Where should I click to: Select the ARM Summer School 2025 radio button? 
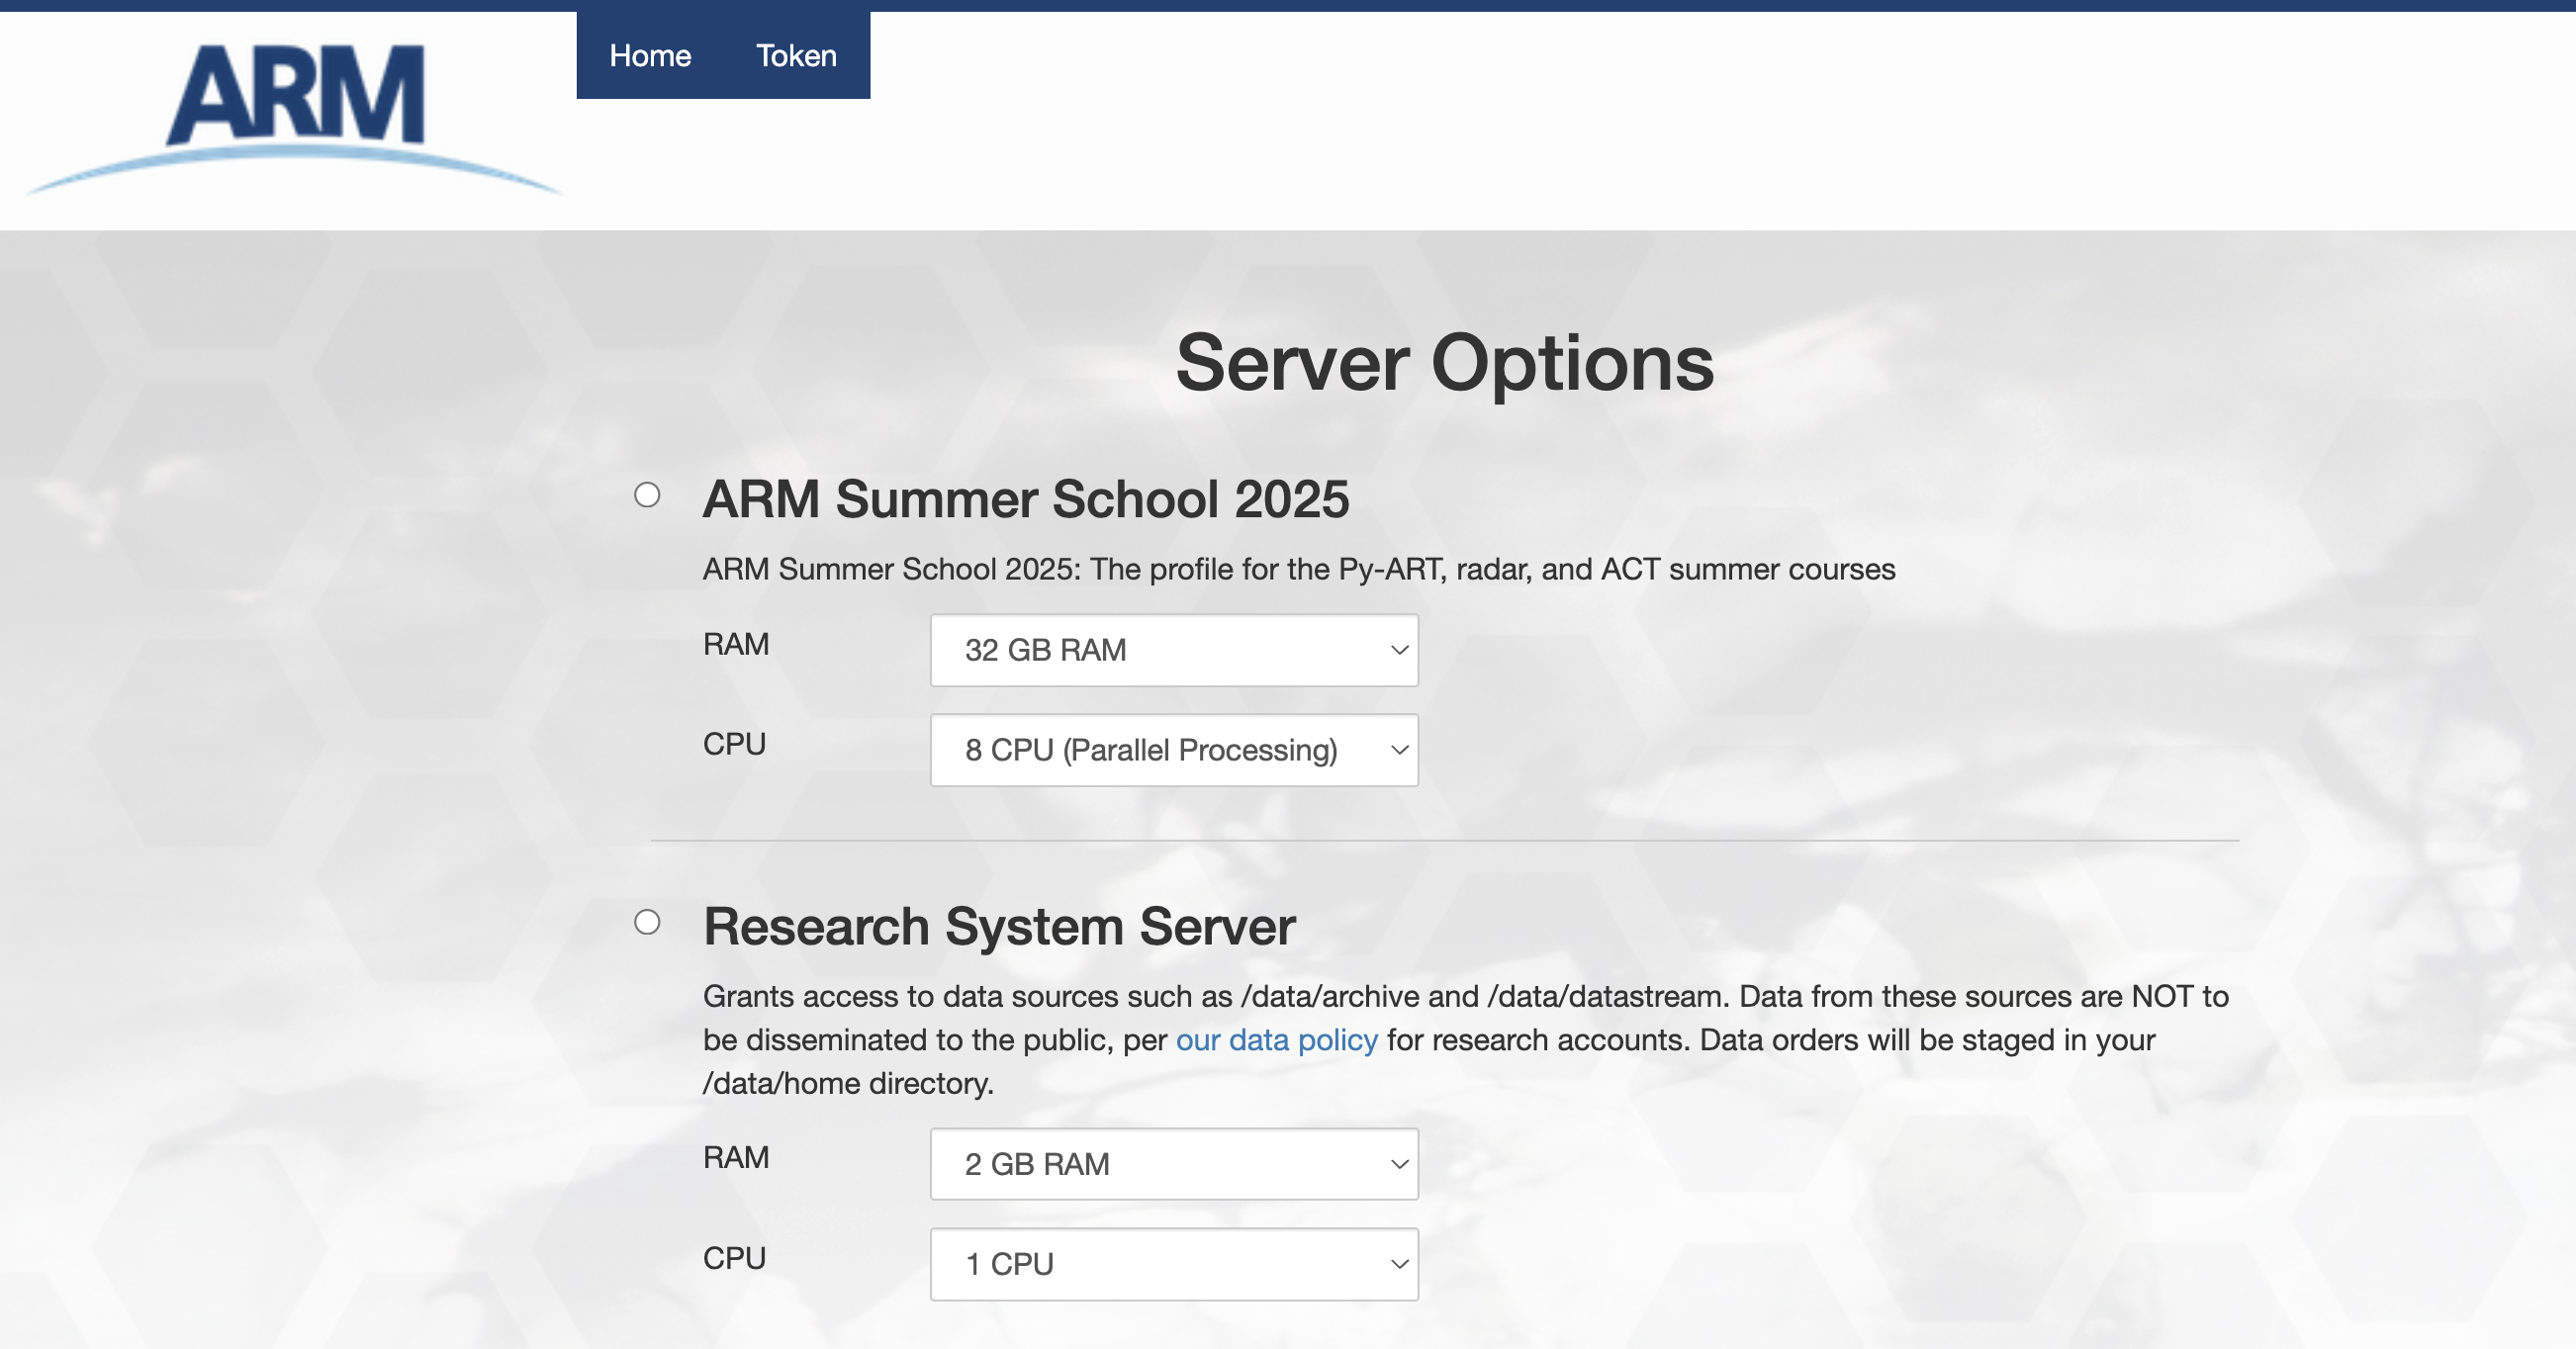(647, 495)
